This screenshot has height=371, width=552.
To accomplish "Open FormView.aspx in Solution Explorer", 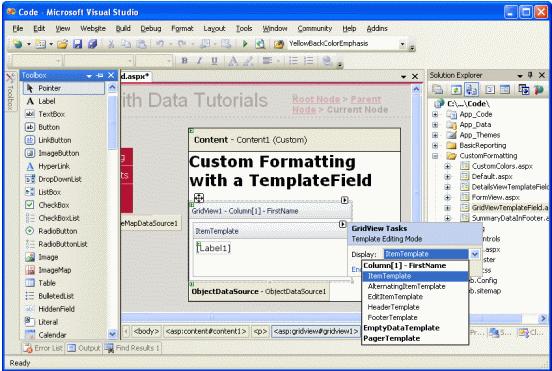I will (495, 197).
